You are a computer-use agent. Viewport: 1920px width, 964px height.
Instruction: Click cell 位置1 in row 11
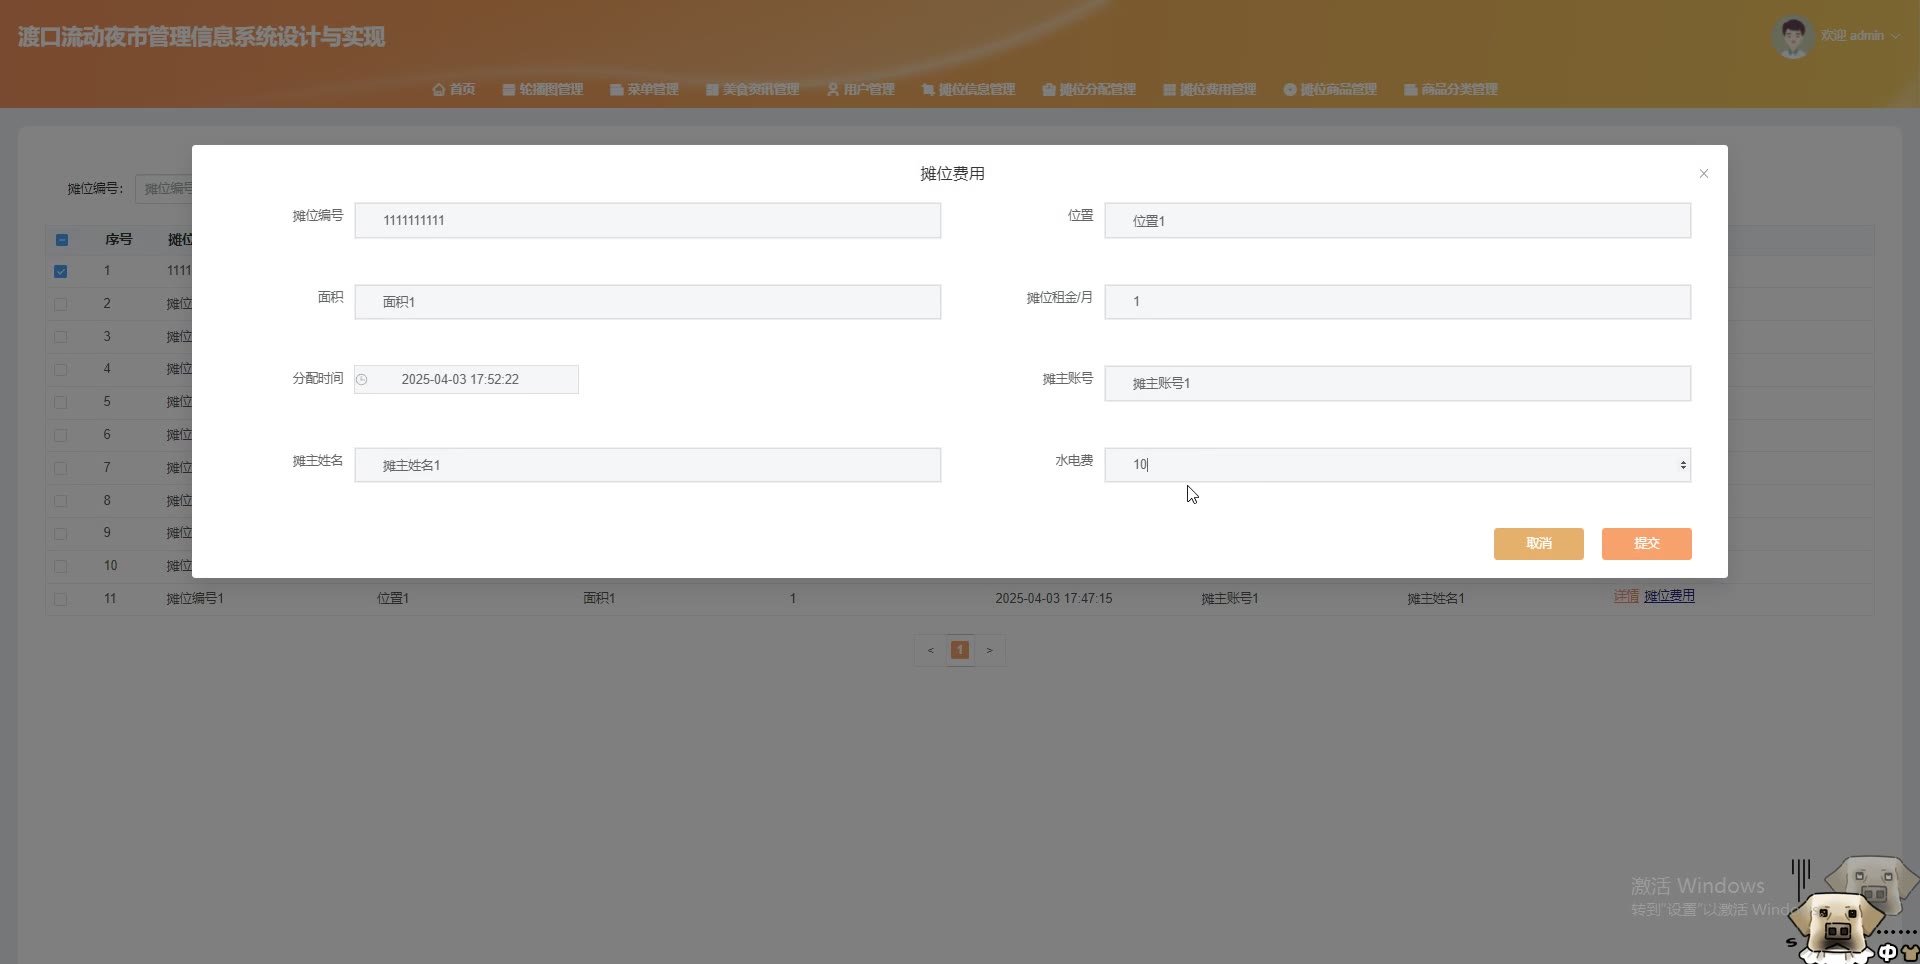[x=393, y=599]
